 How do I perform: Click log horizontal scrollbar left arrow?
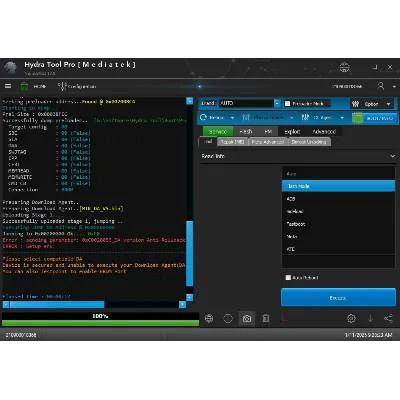(x=6, y=304)
